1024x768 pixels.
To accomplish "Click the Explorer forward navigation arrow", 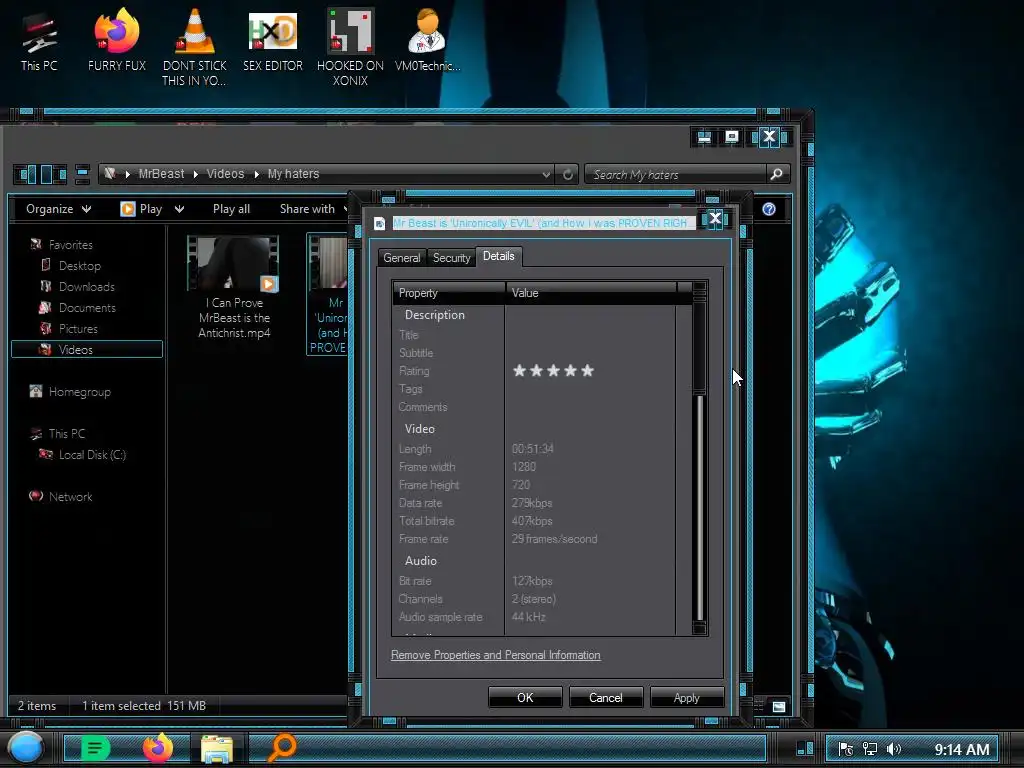I will pos(53,174).
